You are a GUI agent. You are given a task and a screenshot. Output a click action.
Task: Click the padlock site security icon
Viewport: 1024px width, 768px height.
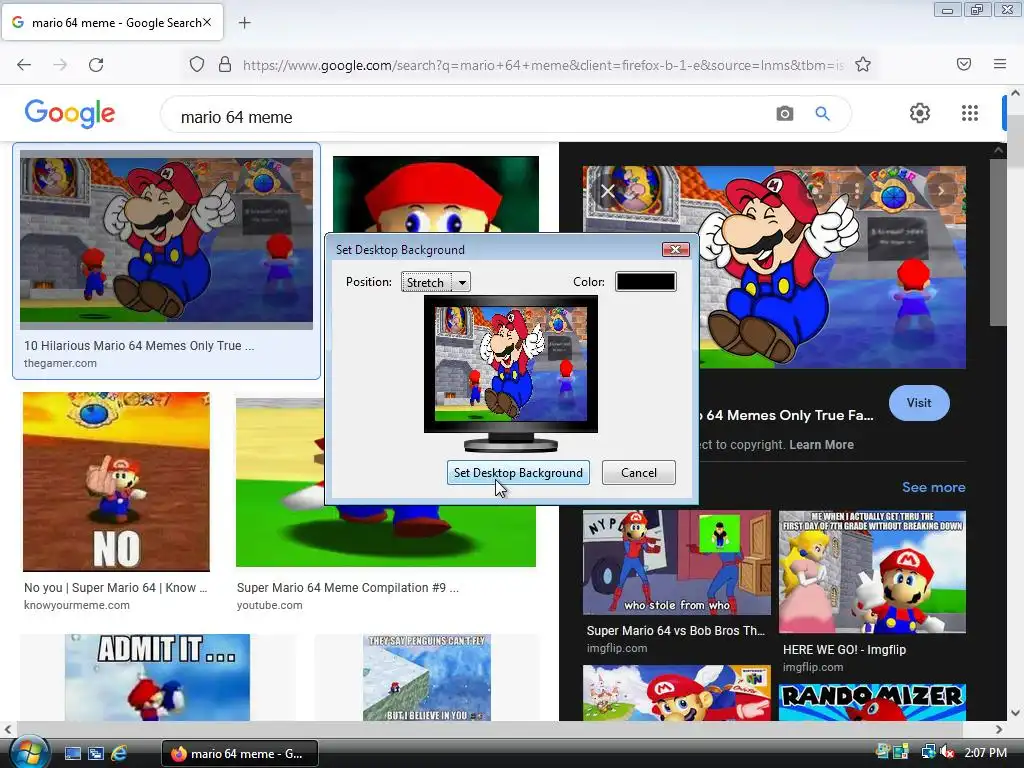tap(225, 65)
